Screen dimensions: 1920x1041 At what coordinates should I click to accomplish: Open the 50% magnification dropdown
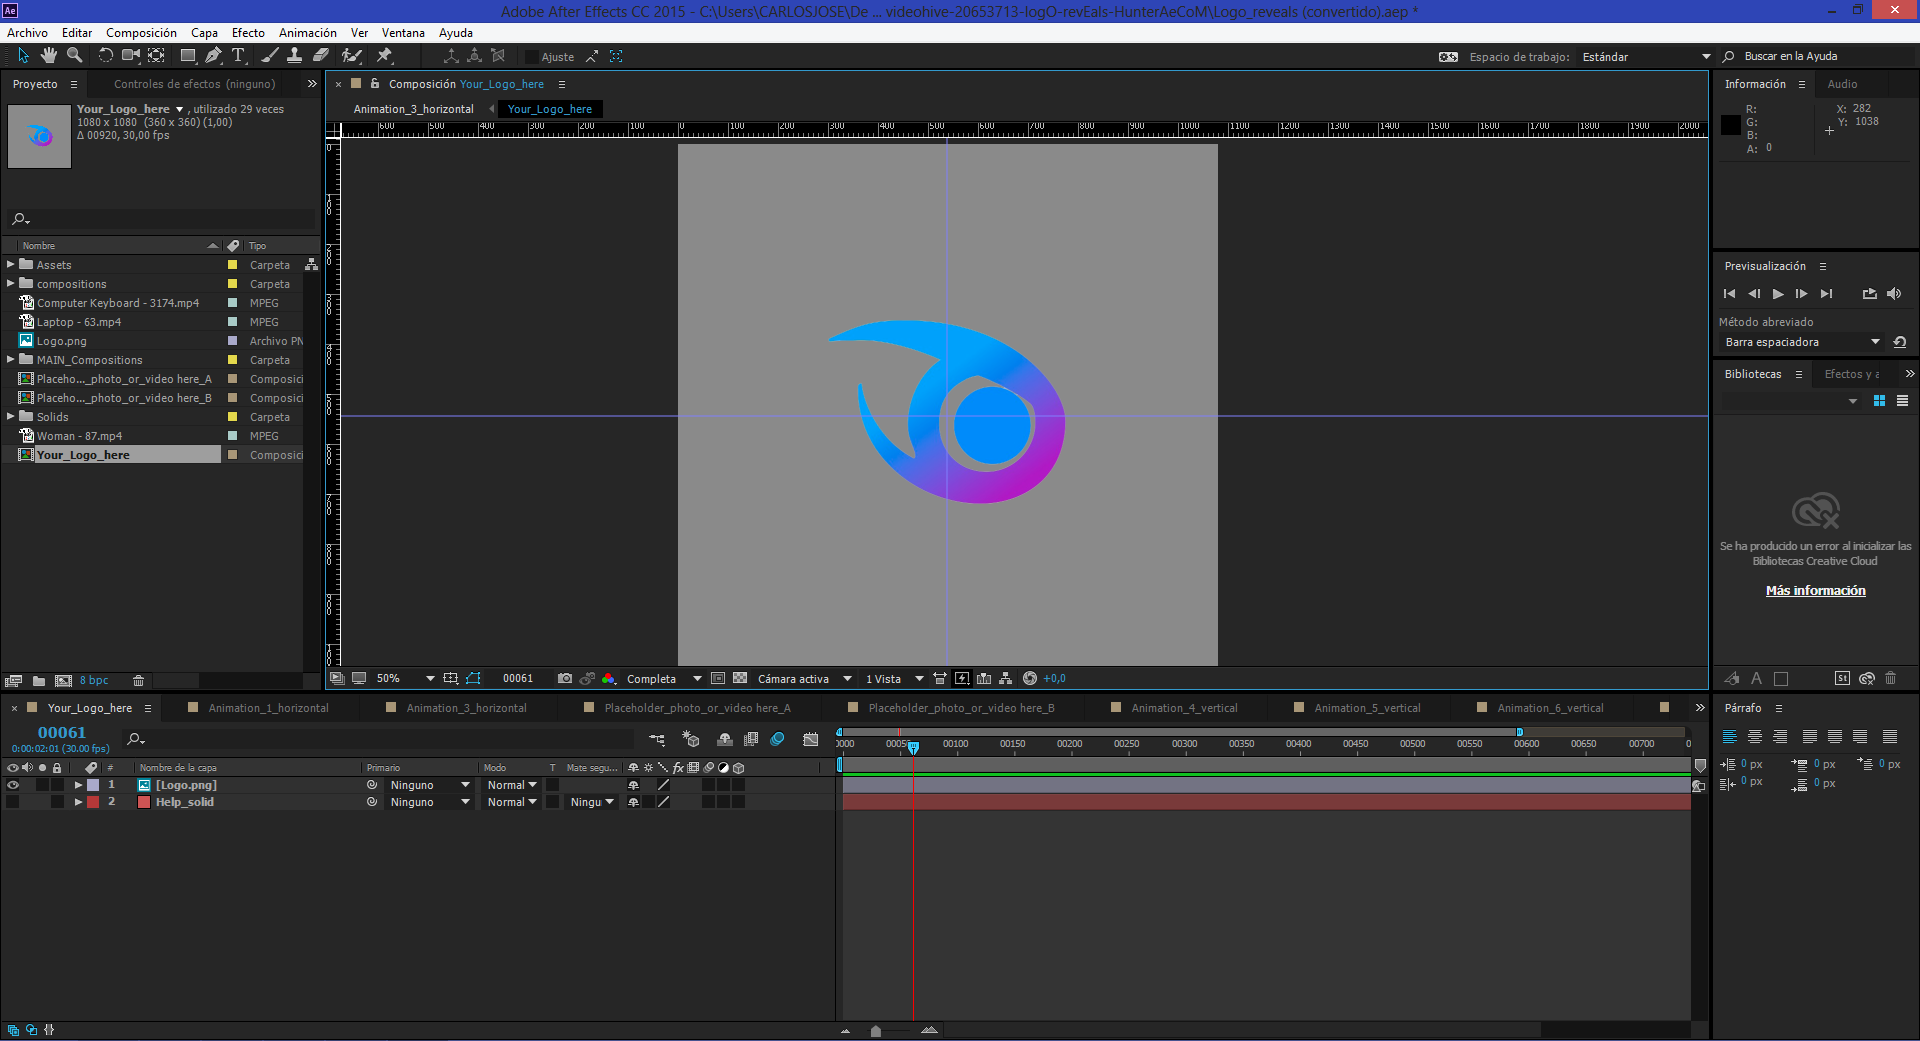pyautogui.click(x=405, y=678)
